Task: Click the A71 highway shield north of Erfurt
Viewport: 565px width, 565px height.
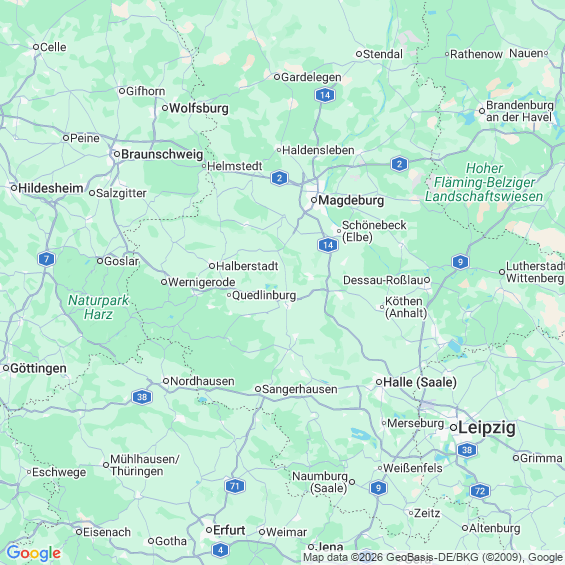Action: [235, 486]
